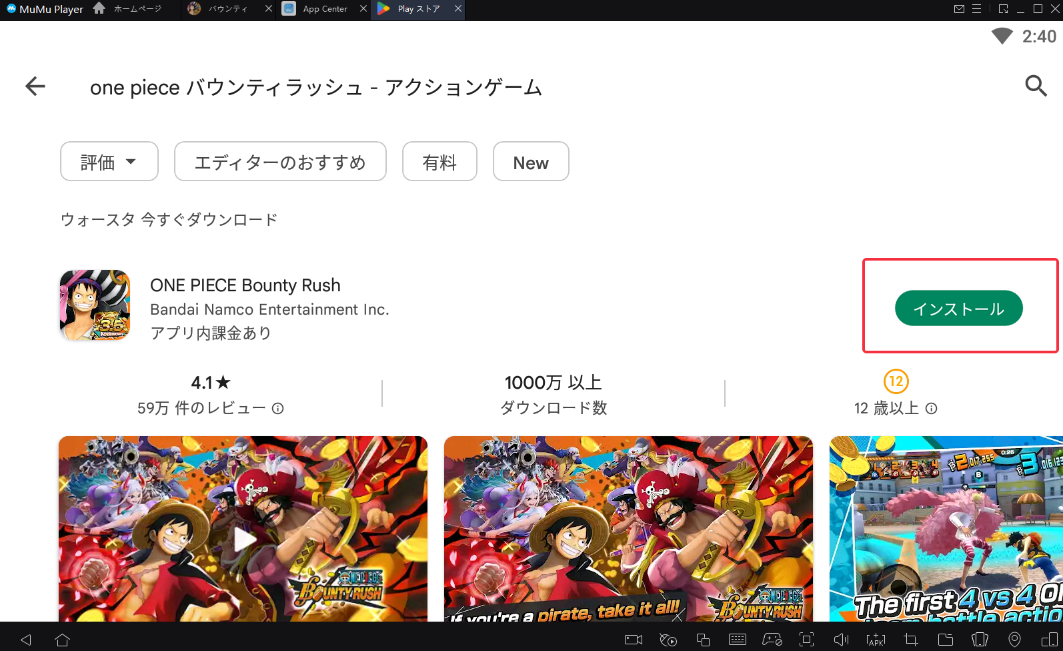Open the shared folder icon
Viewport: 1063px width, 651px height.
945,639
